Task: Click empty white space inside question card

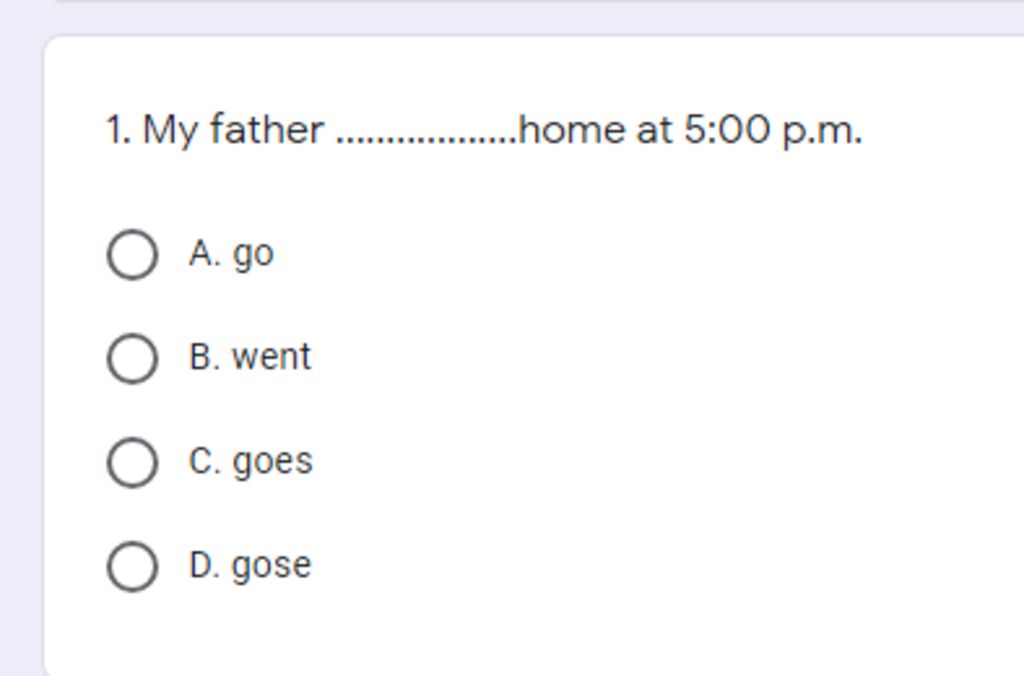Action: 653,392
